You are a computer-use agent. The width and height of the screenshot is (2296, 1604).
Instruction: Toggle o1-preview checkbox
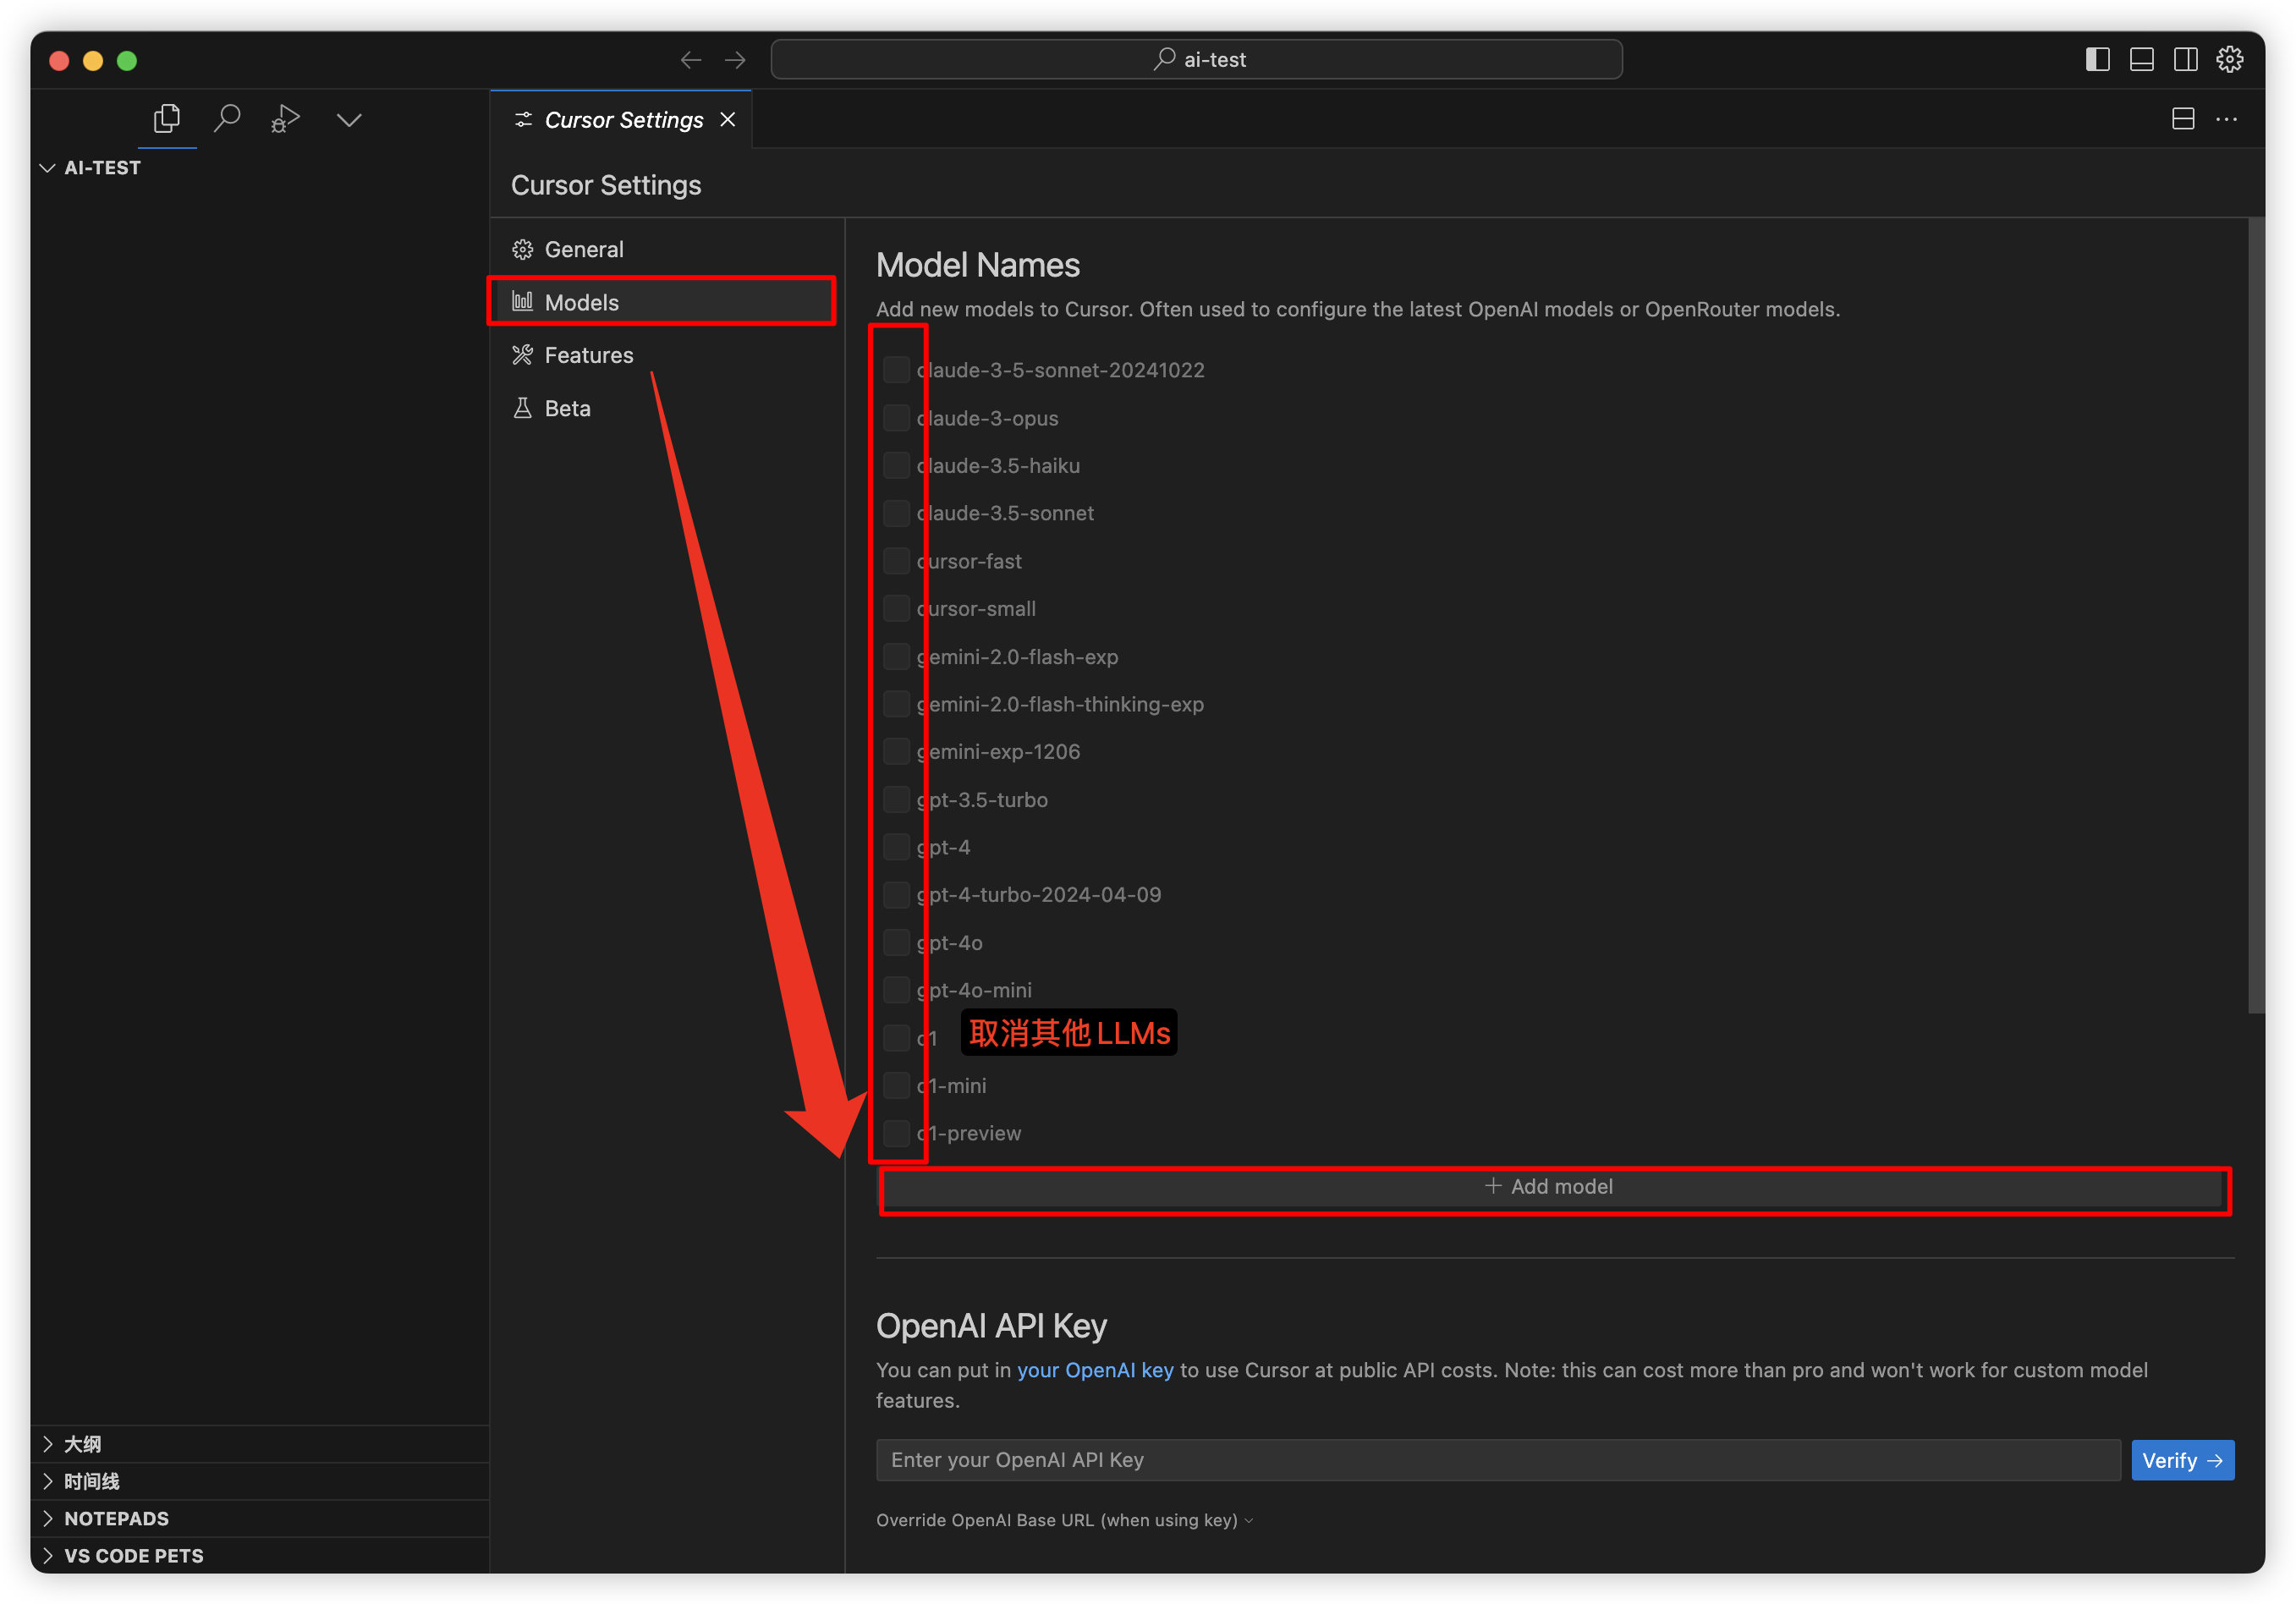[x=896, y=1133]
